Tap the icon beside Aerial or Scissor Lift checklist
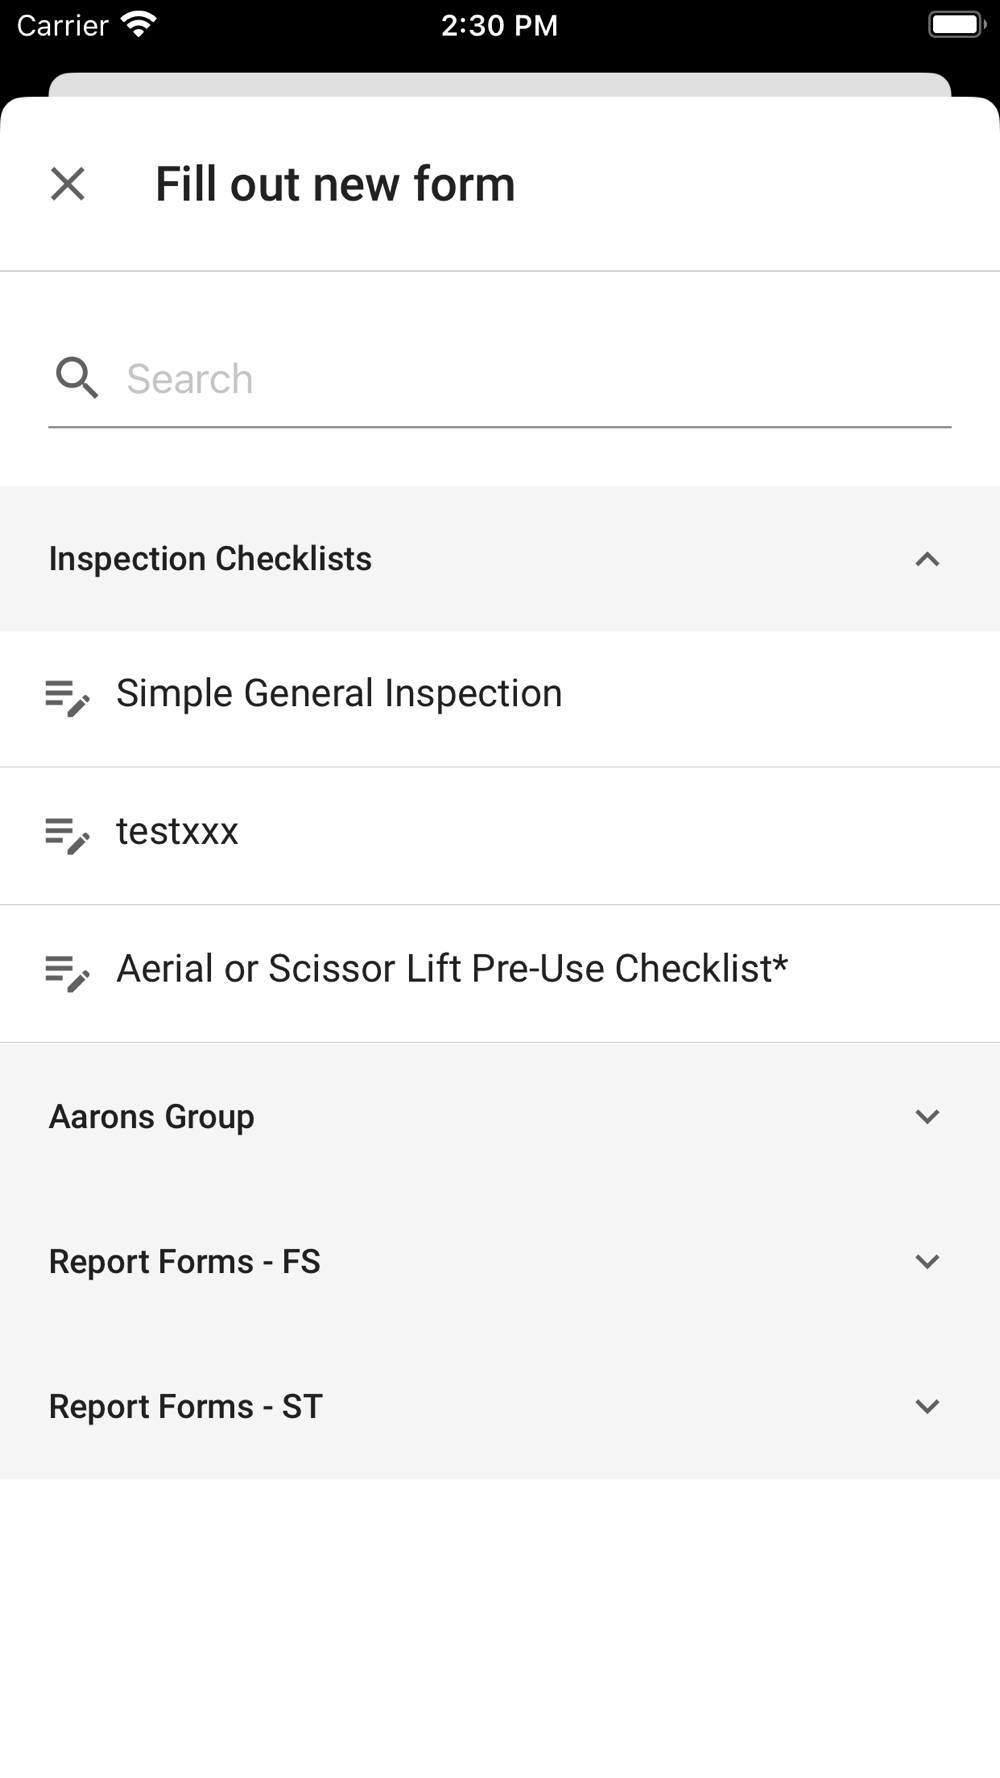Screen dimensions: 1000x1778 67,972
